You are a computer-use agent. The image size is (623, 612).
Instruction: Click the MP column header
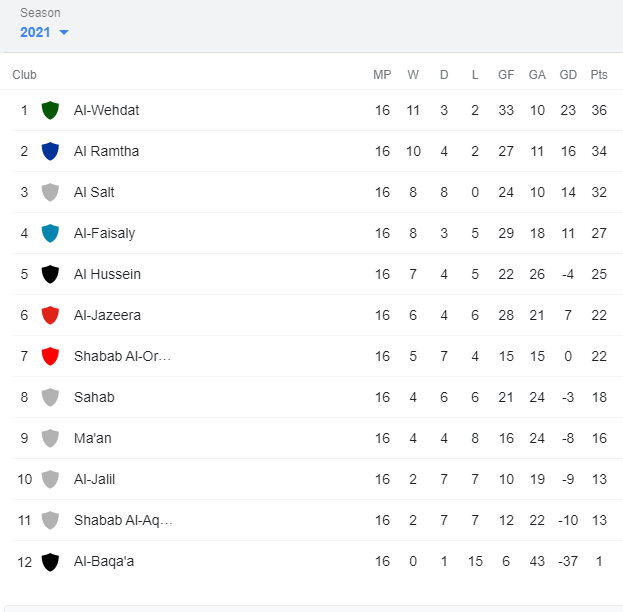(382, 75)
